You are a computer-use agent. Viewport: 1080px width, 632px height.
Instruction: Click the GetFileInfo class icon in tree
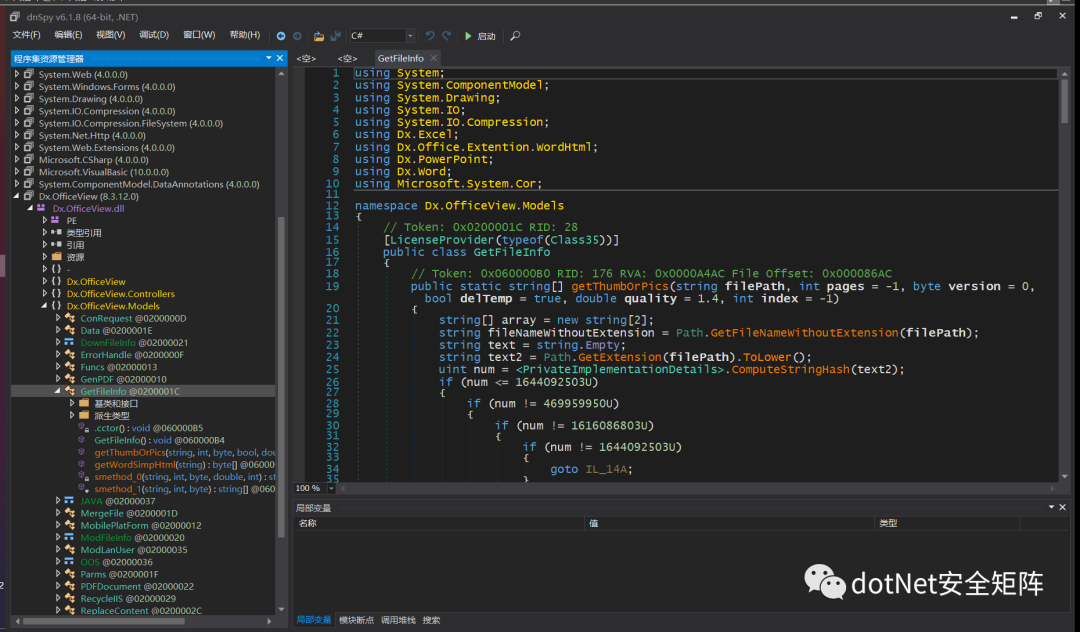pos(70,391)
